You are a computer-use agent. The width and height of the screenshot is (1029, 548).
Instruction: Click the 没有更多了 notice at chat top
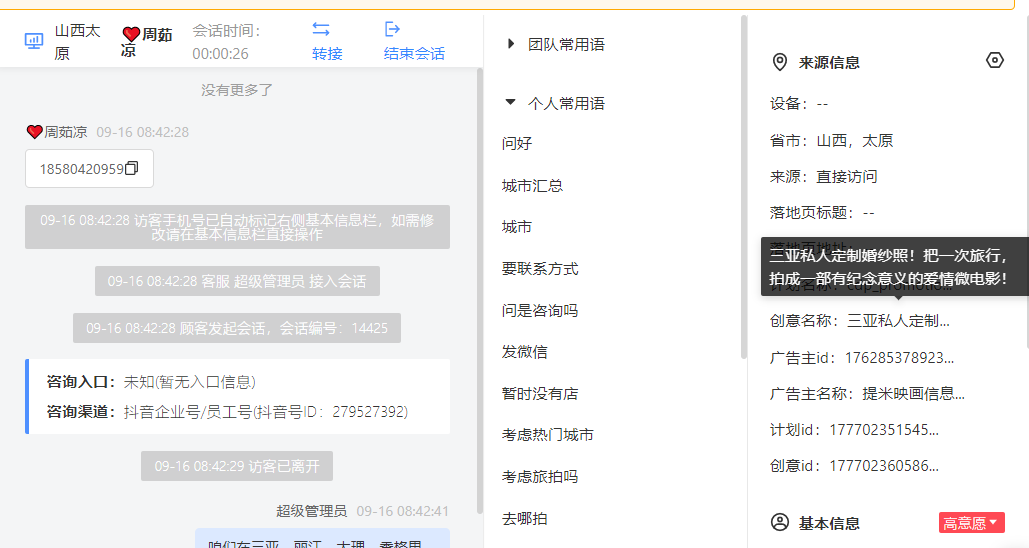coord(237,90)
